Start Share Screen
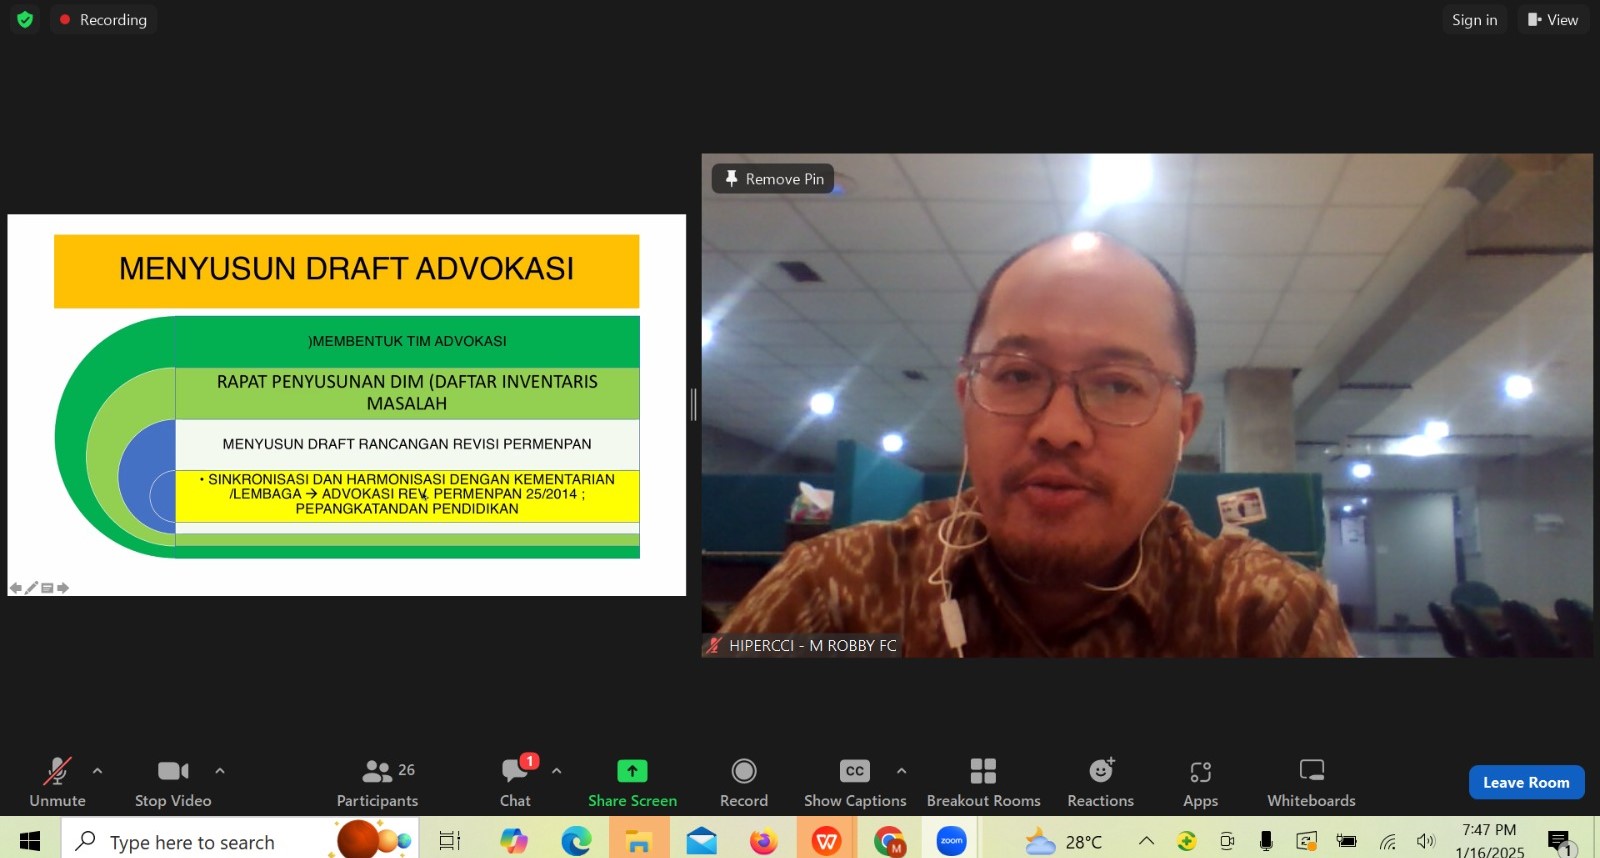1600x858 pixels. coord(632,782)
